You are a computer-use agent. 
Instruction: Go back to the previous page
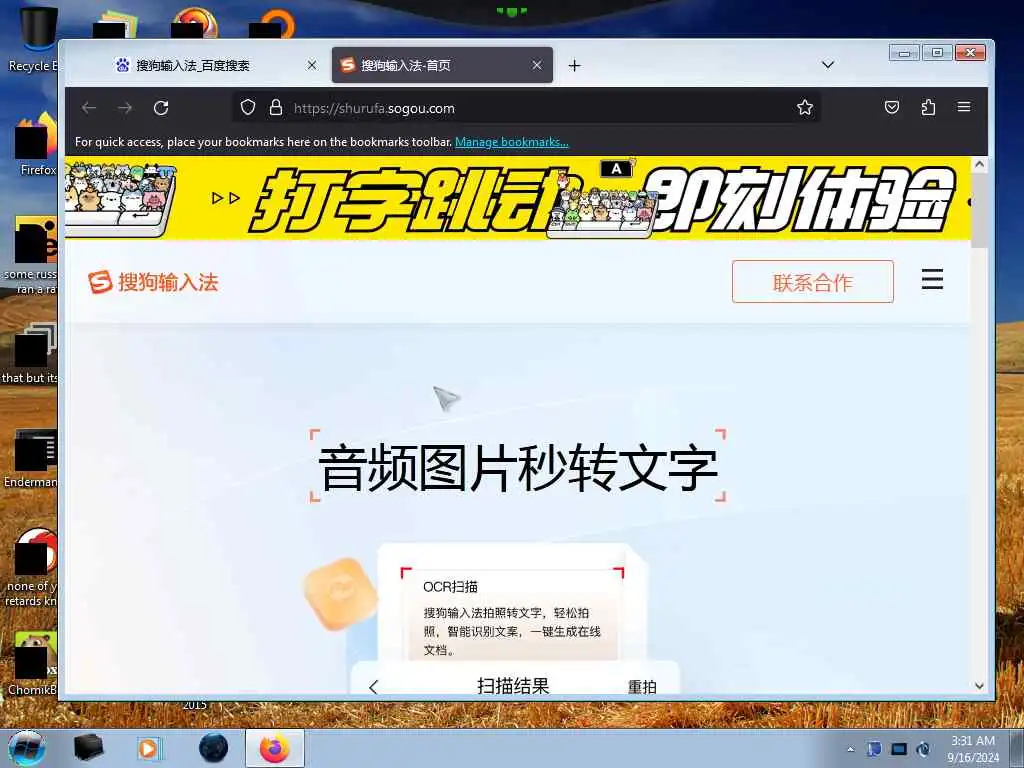pyautogui.click(x=89, y=108)
